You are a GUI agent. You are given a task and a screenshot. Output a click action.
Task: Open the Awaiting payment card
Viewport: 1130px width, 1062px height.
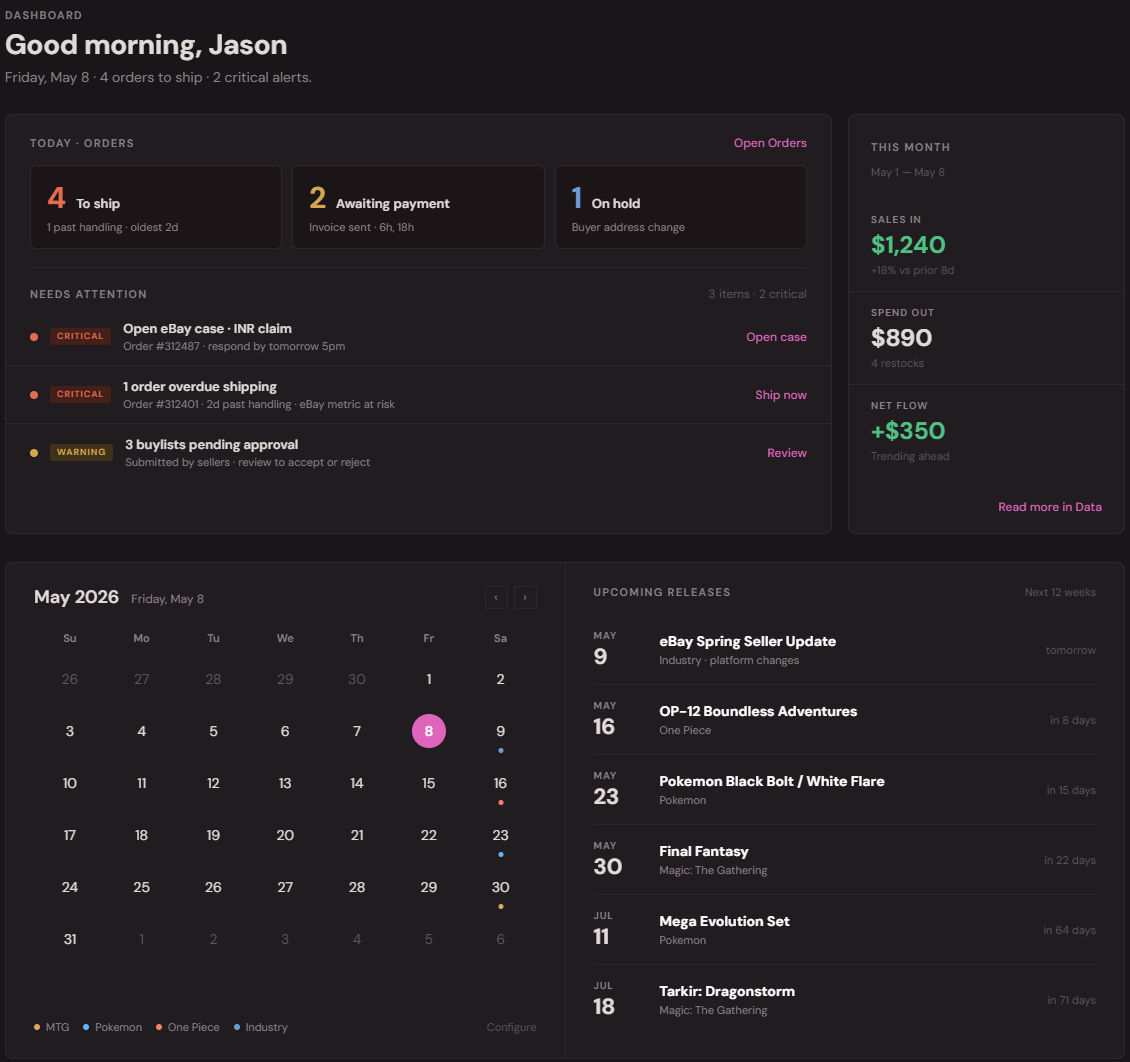point(418,207)
